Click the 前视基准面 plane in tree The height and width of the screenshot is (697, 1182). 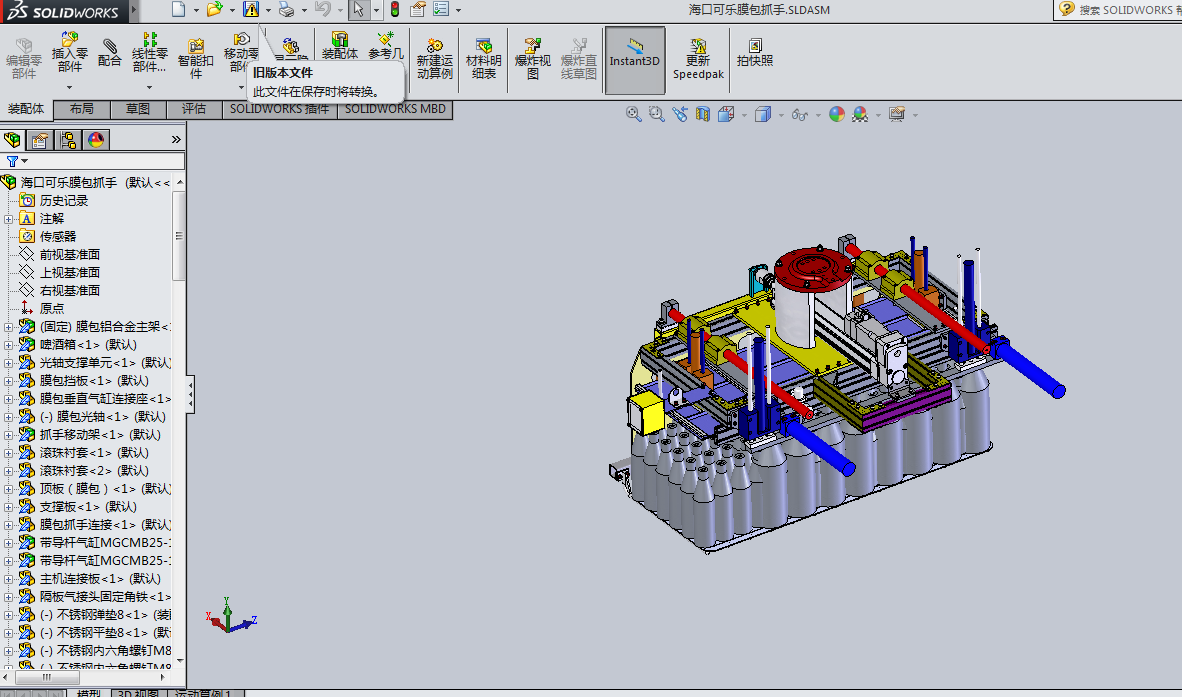(x=69, y=255)
